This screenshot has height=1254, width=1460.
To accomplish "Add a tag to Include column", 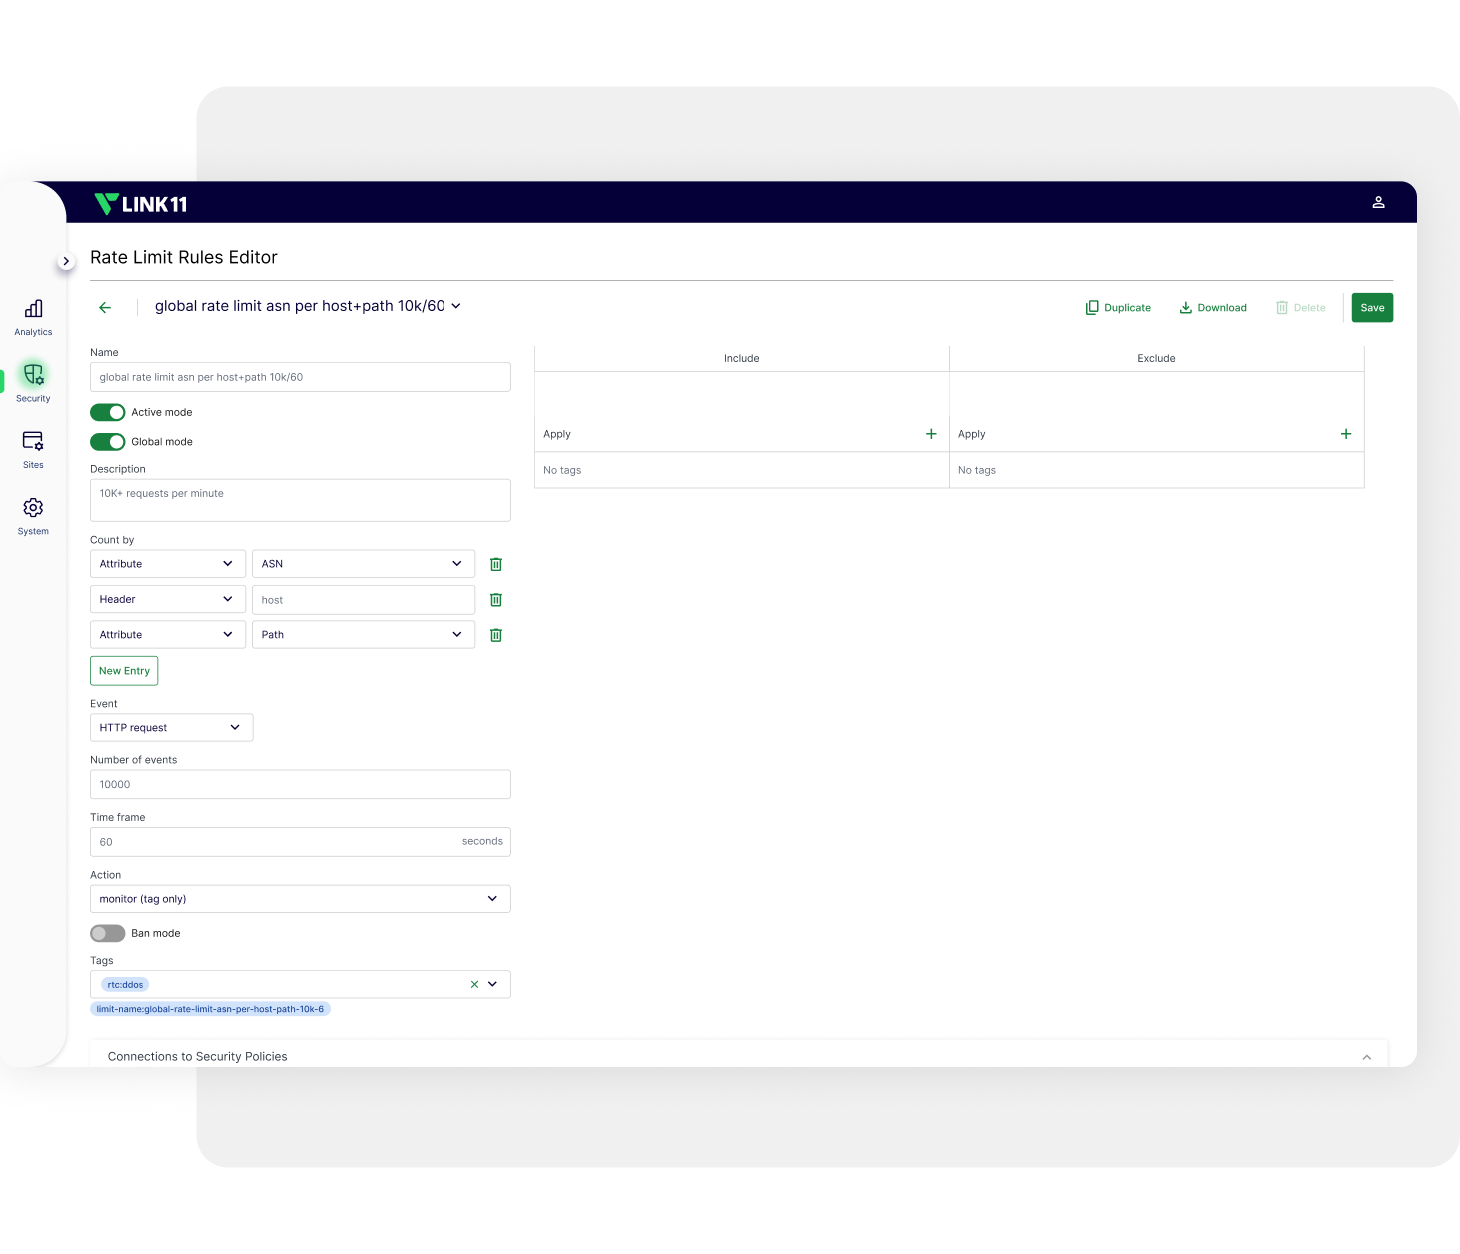I will [x=931, y=434].
